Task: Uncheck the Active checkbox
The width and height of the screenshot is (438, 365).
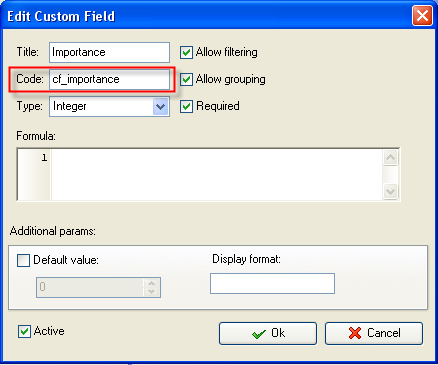Action: [x=24, y=331]
